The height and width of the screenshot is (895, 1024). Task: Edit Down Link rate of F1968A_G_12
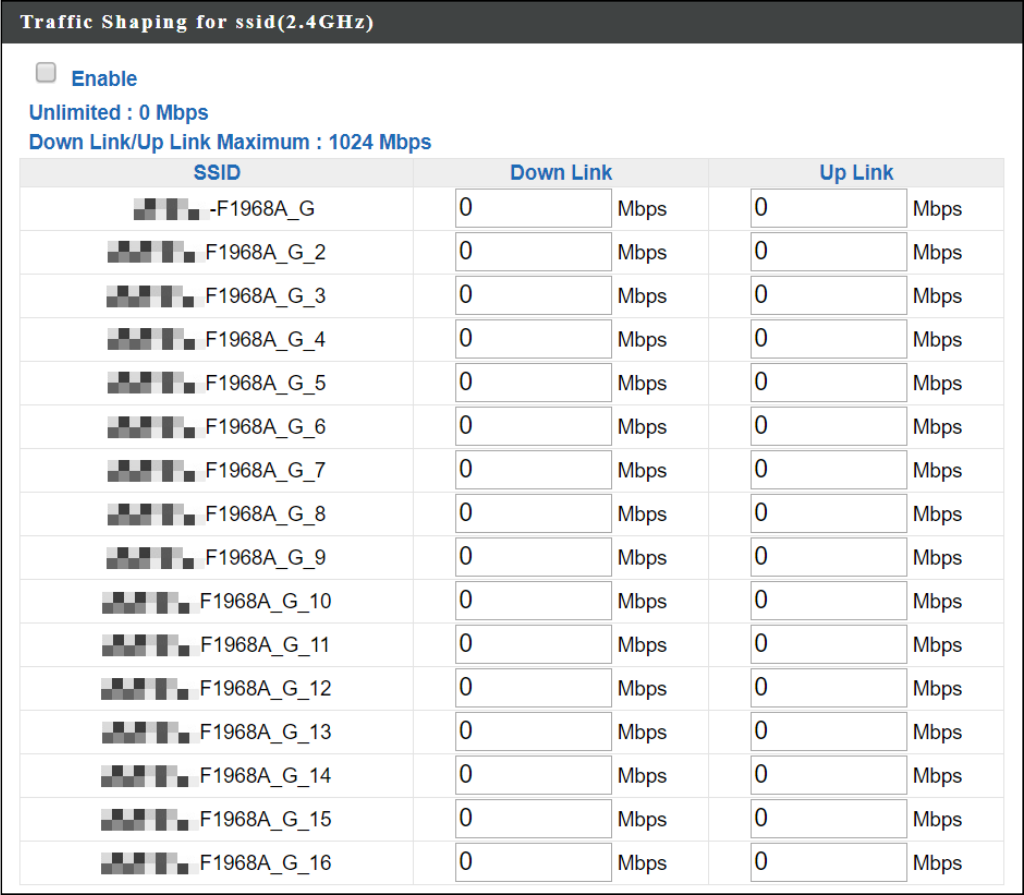click(533, 688)
